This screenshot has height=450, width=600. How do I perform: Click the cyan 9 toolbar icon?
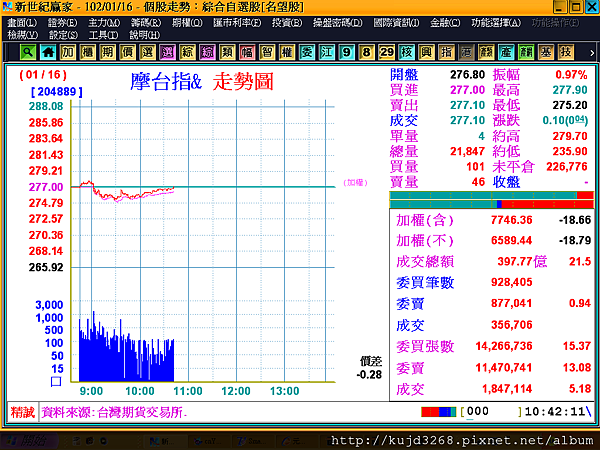[x=346, y=52]
